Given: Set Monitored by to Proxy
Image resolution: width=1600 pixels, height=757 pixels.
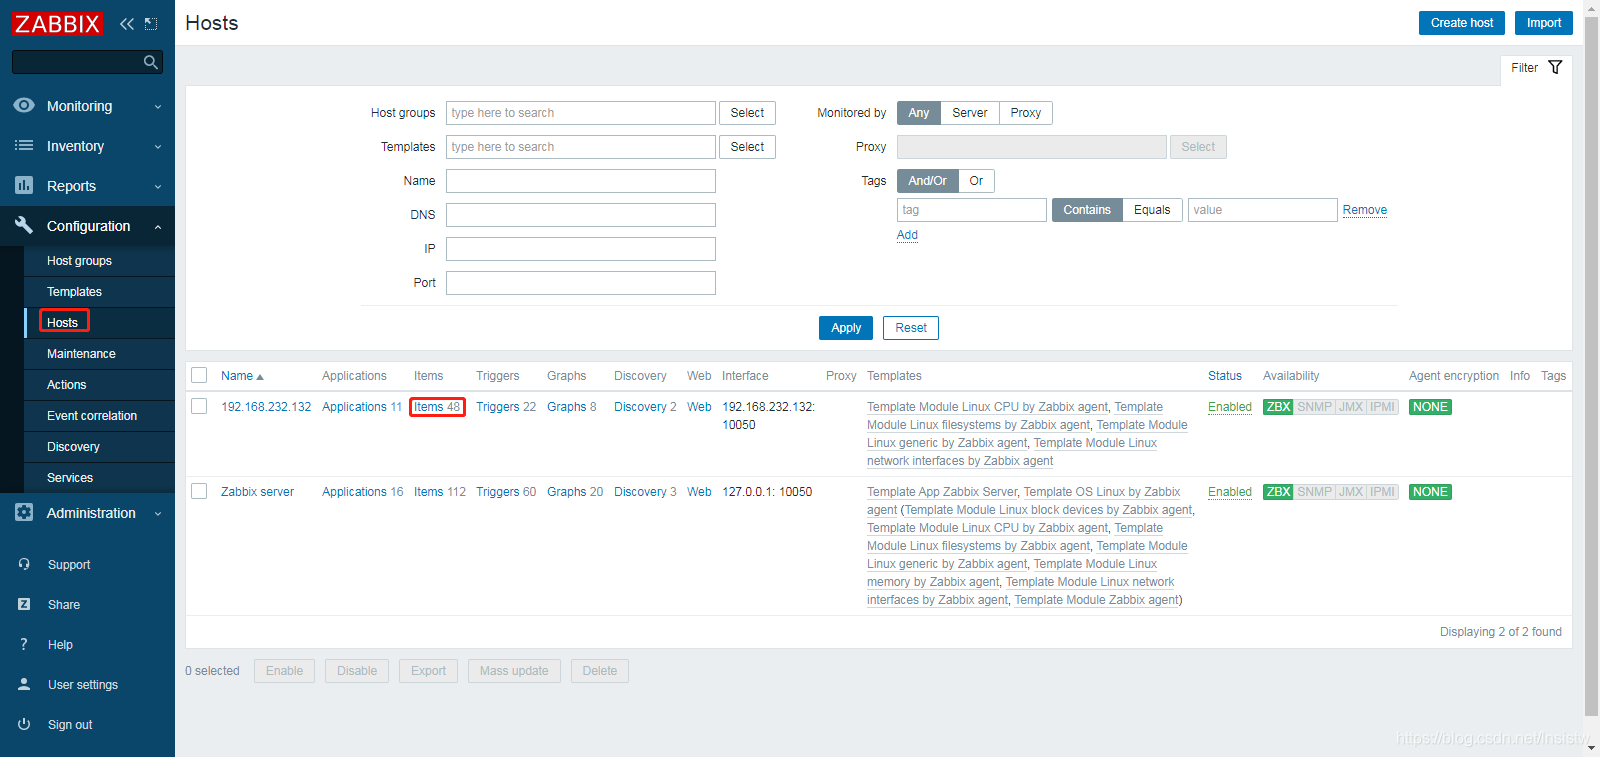Looking at the screenshot, I should [x=1026, y=113].
